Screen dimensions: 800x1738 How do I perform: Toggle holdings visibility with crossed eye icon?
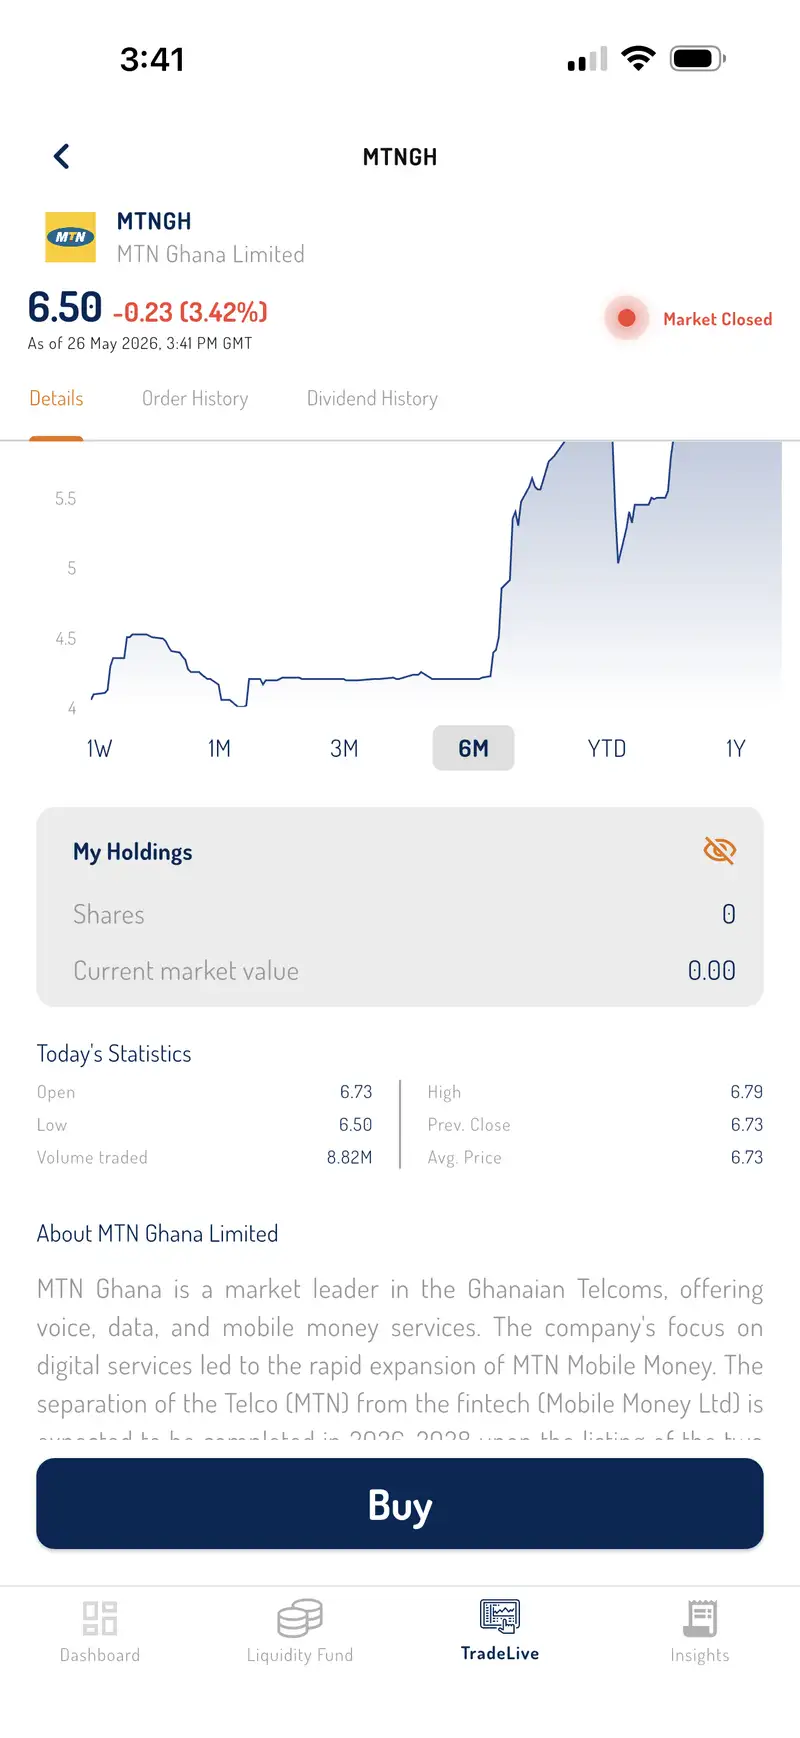719,851
